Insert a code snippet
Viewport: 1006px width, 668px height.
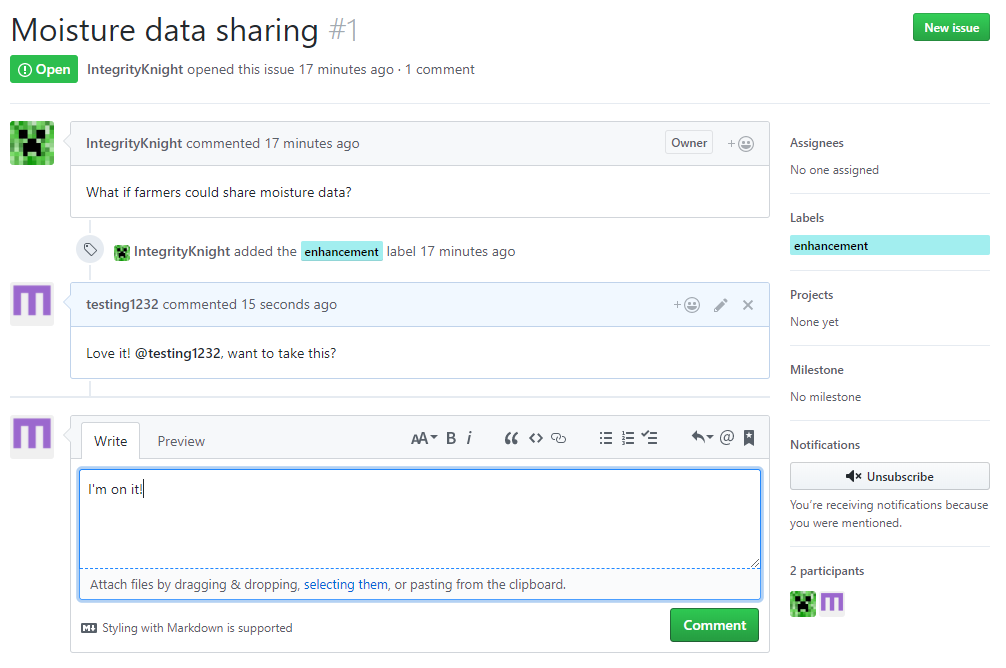click(535, 437)
